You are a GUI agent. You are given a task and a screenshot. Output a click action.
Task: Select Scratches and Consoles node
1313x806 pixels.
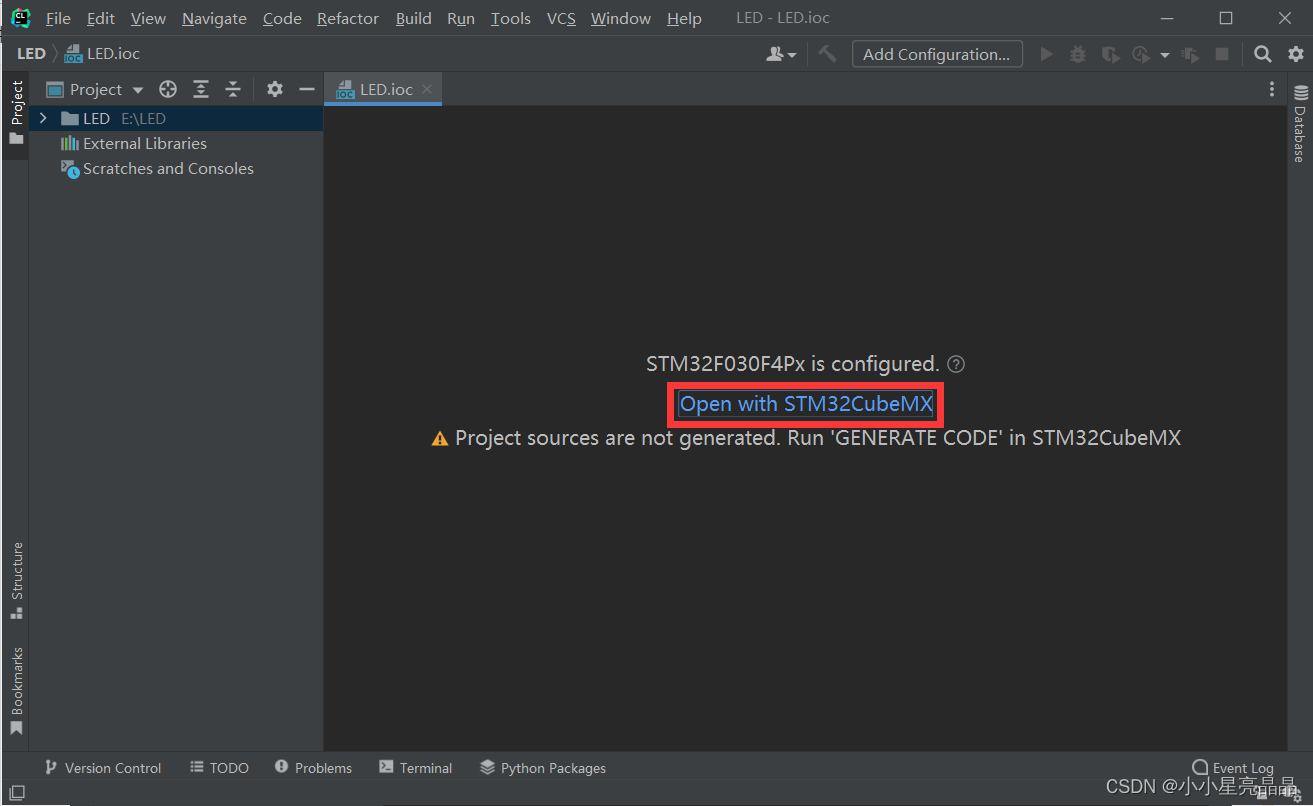pos(157,168)
